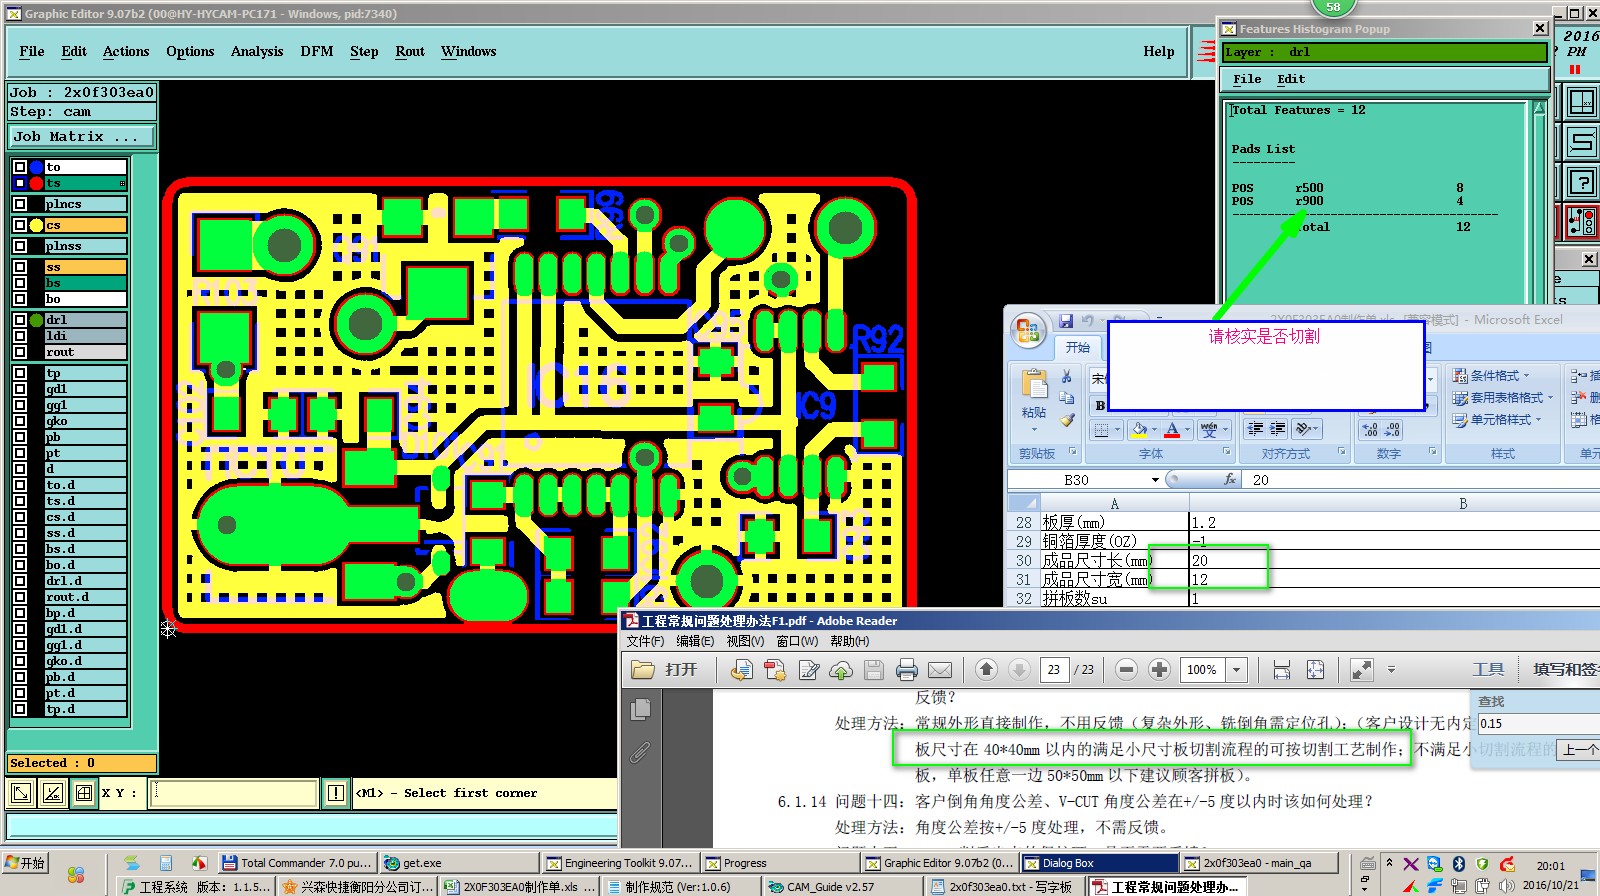Zoom out with the minus icon in Reader

(x=1126, y=670)
